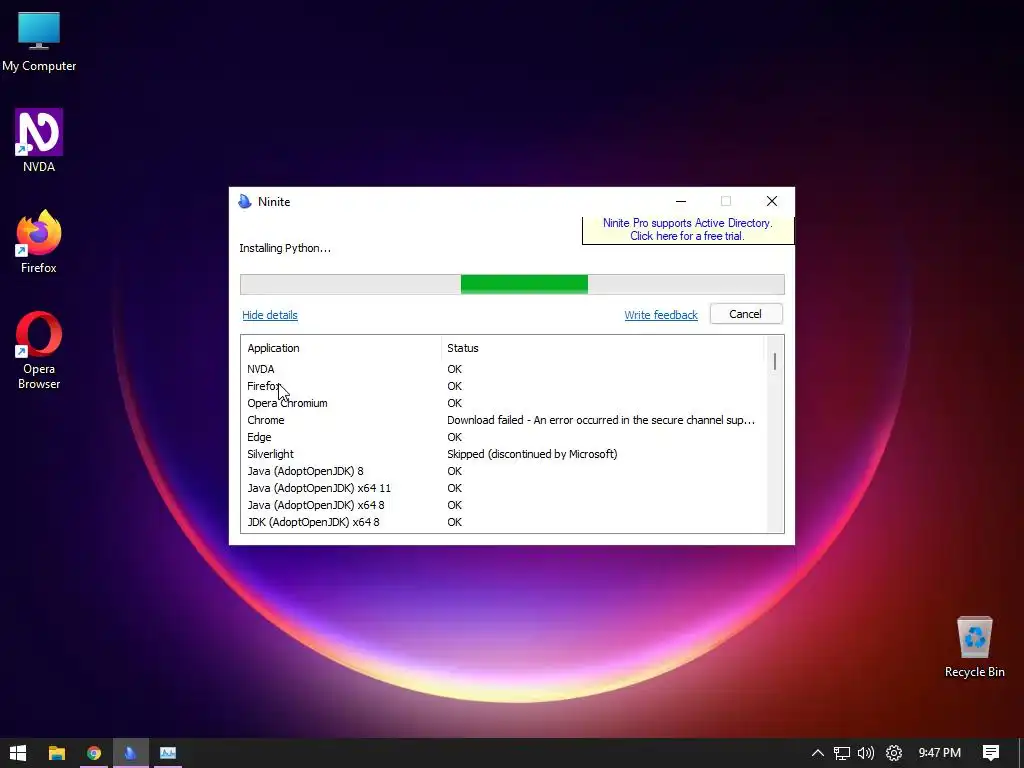This screenshot has width=1024, height=768.
Task: Click the Chrome Download failed status
Action: click(601, 420)
